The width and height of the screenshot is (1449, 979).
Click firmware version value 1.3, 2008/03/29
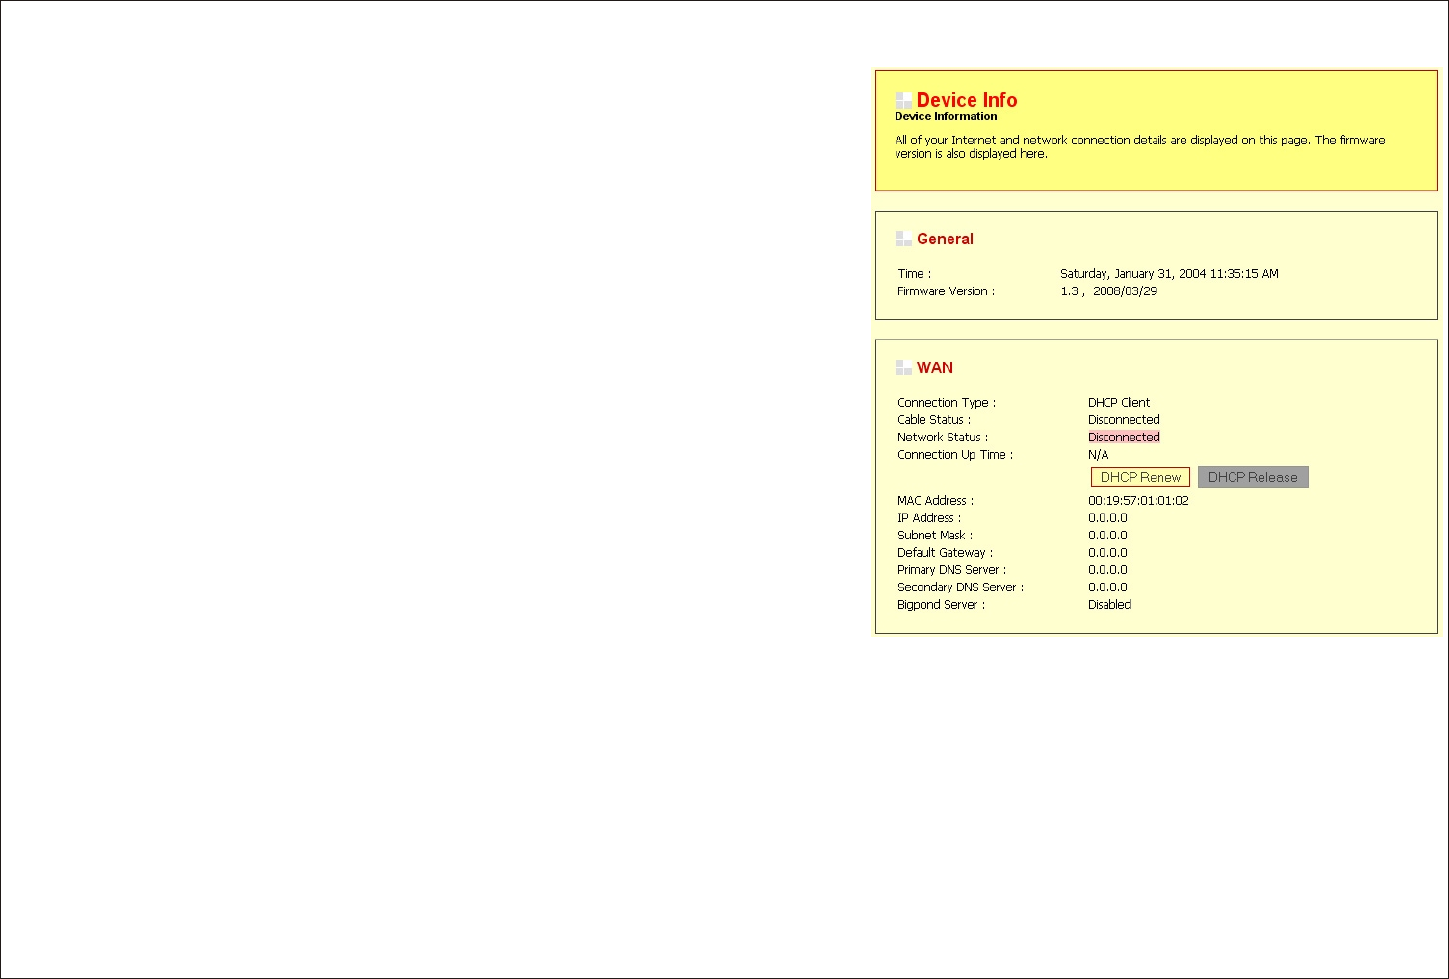1109,291
